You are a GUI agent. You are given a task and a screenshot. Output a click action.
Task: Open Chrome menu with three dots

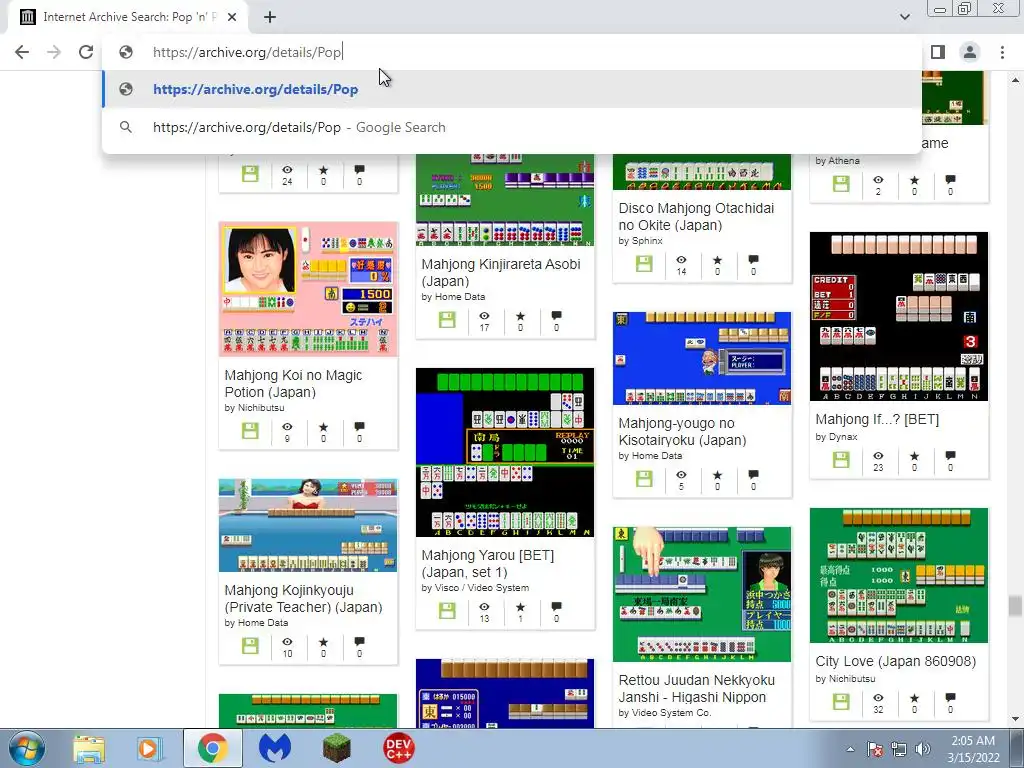(1002, 52)
